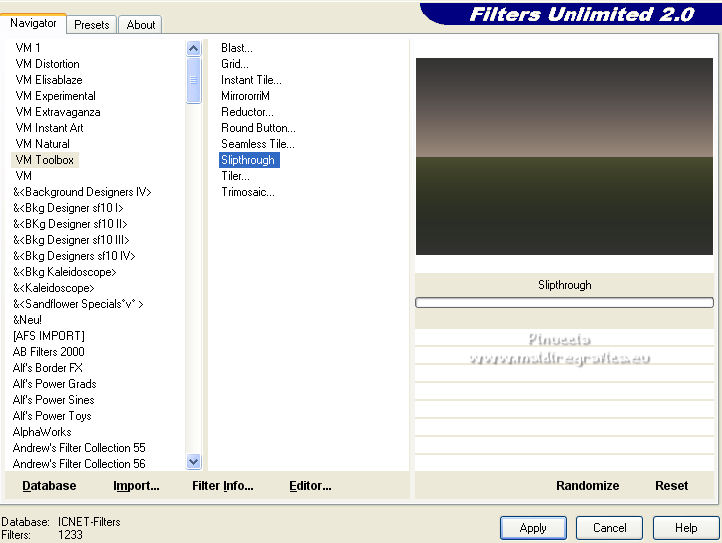The width and height of the screenshot is (722, 543).
Task: Select [AFS IMPORT] category
Action: point(49,336)
